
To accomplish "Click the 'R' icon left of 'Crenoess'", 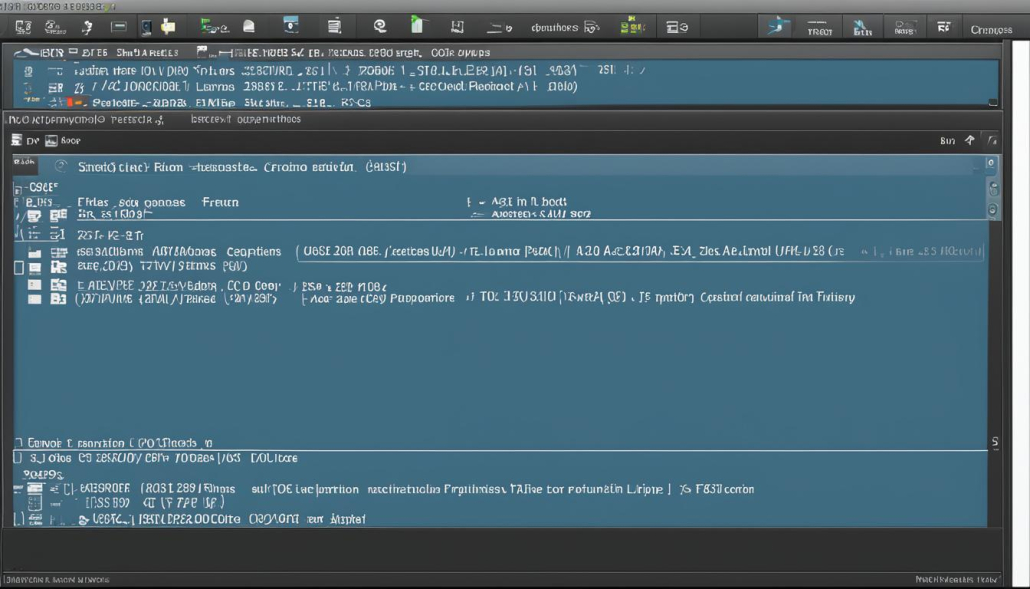I will tap(943, 27).
